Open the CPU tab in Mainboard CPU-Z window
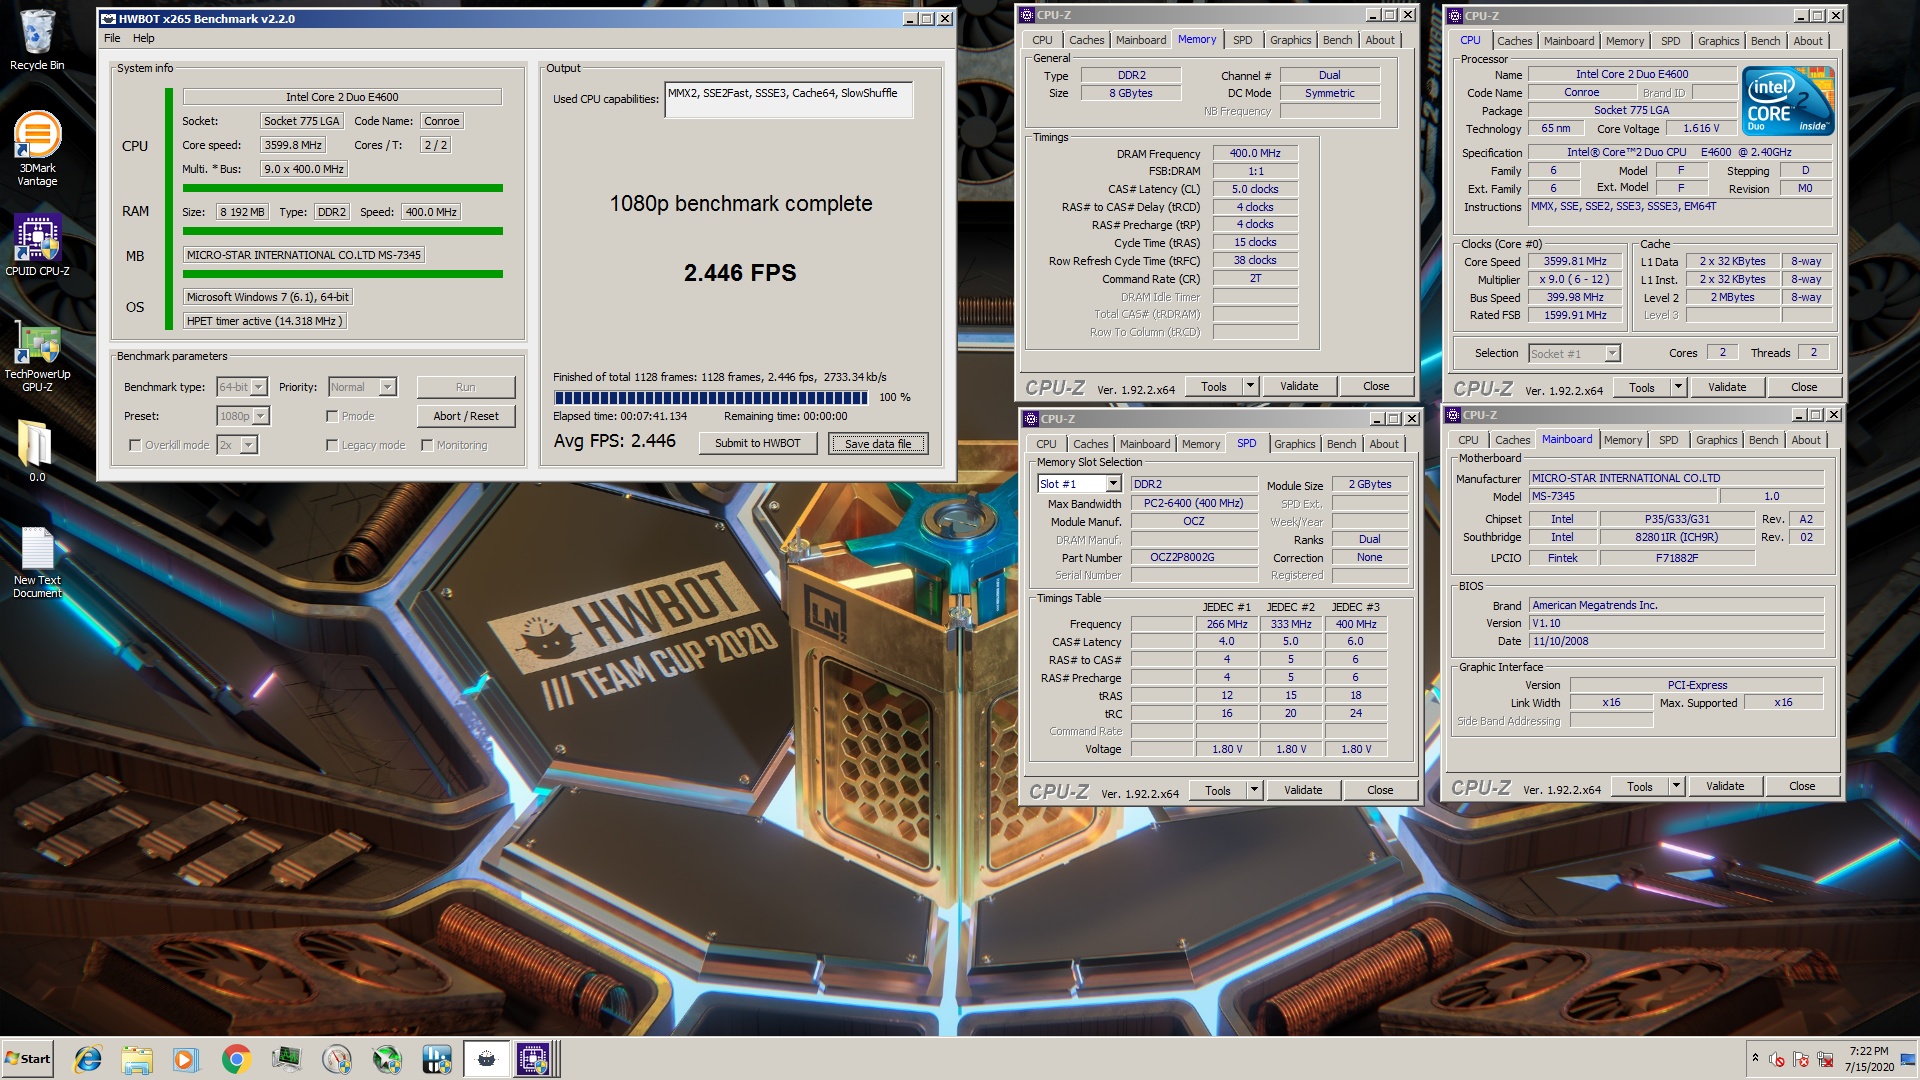Image resolution: width=1920 pixels, height=1080 pixels. point(1468,440)
